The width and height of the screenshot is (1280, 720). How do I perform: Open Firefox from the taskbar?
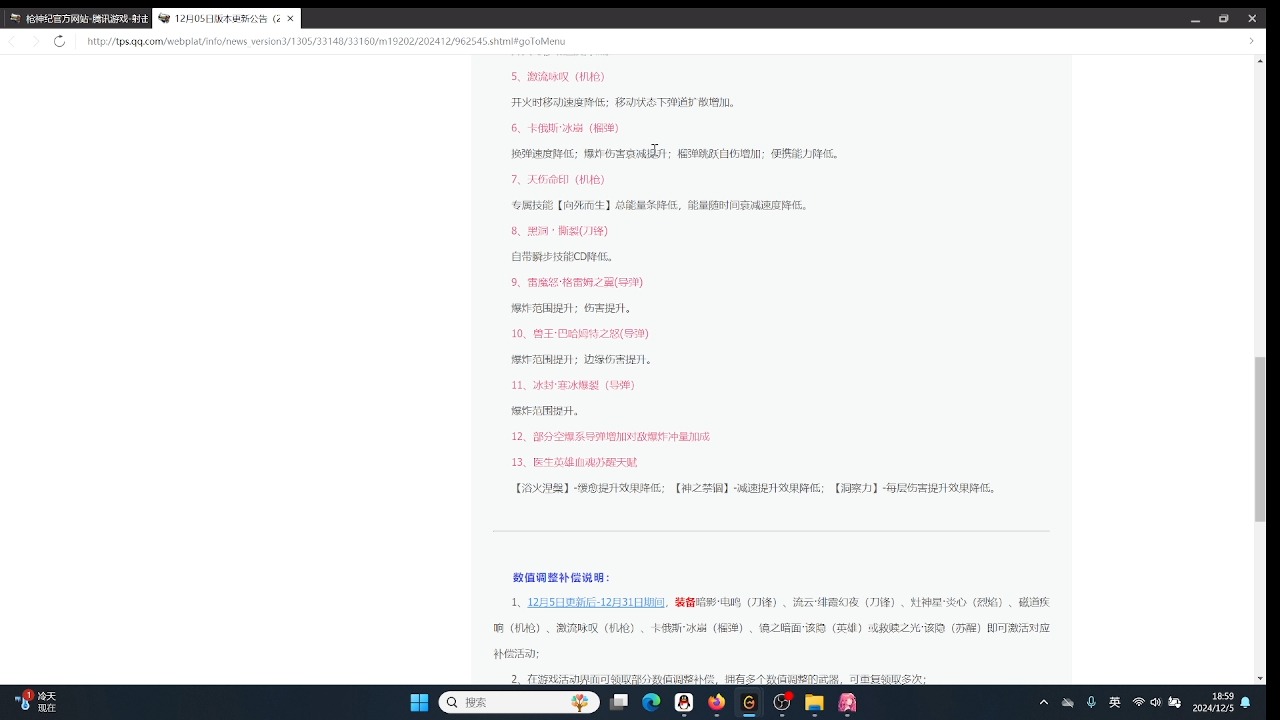(716, 702)
